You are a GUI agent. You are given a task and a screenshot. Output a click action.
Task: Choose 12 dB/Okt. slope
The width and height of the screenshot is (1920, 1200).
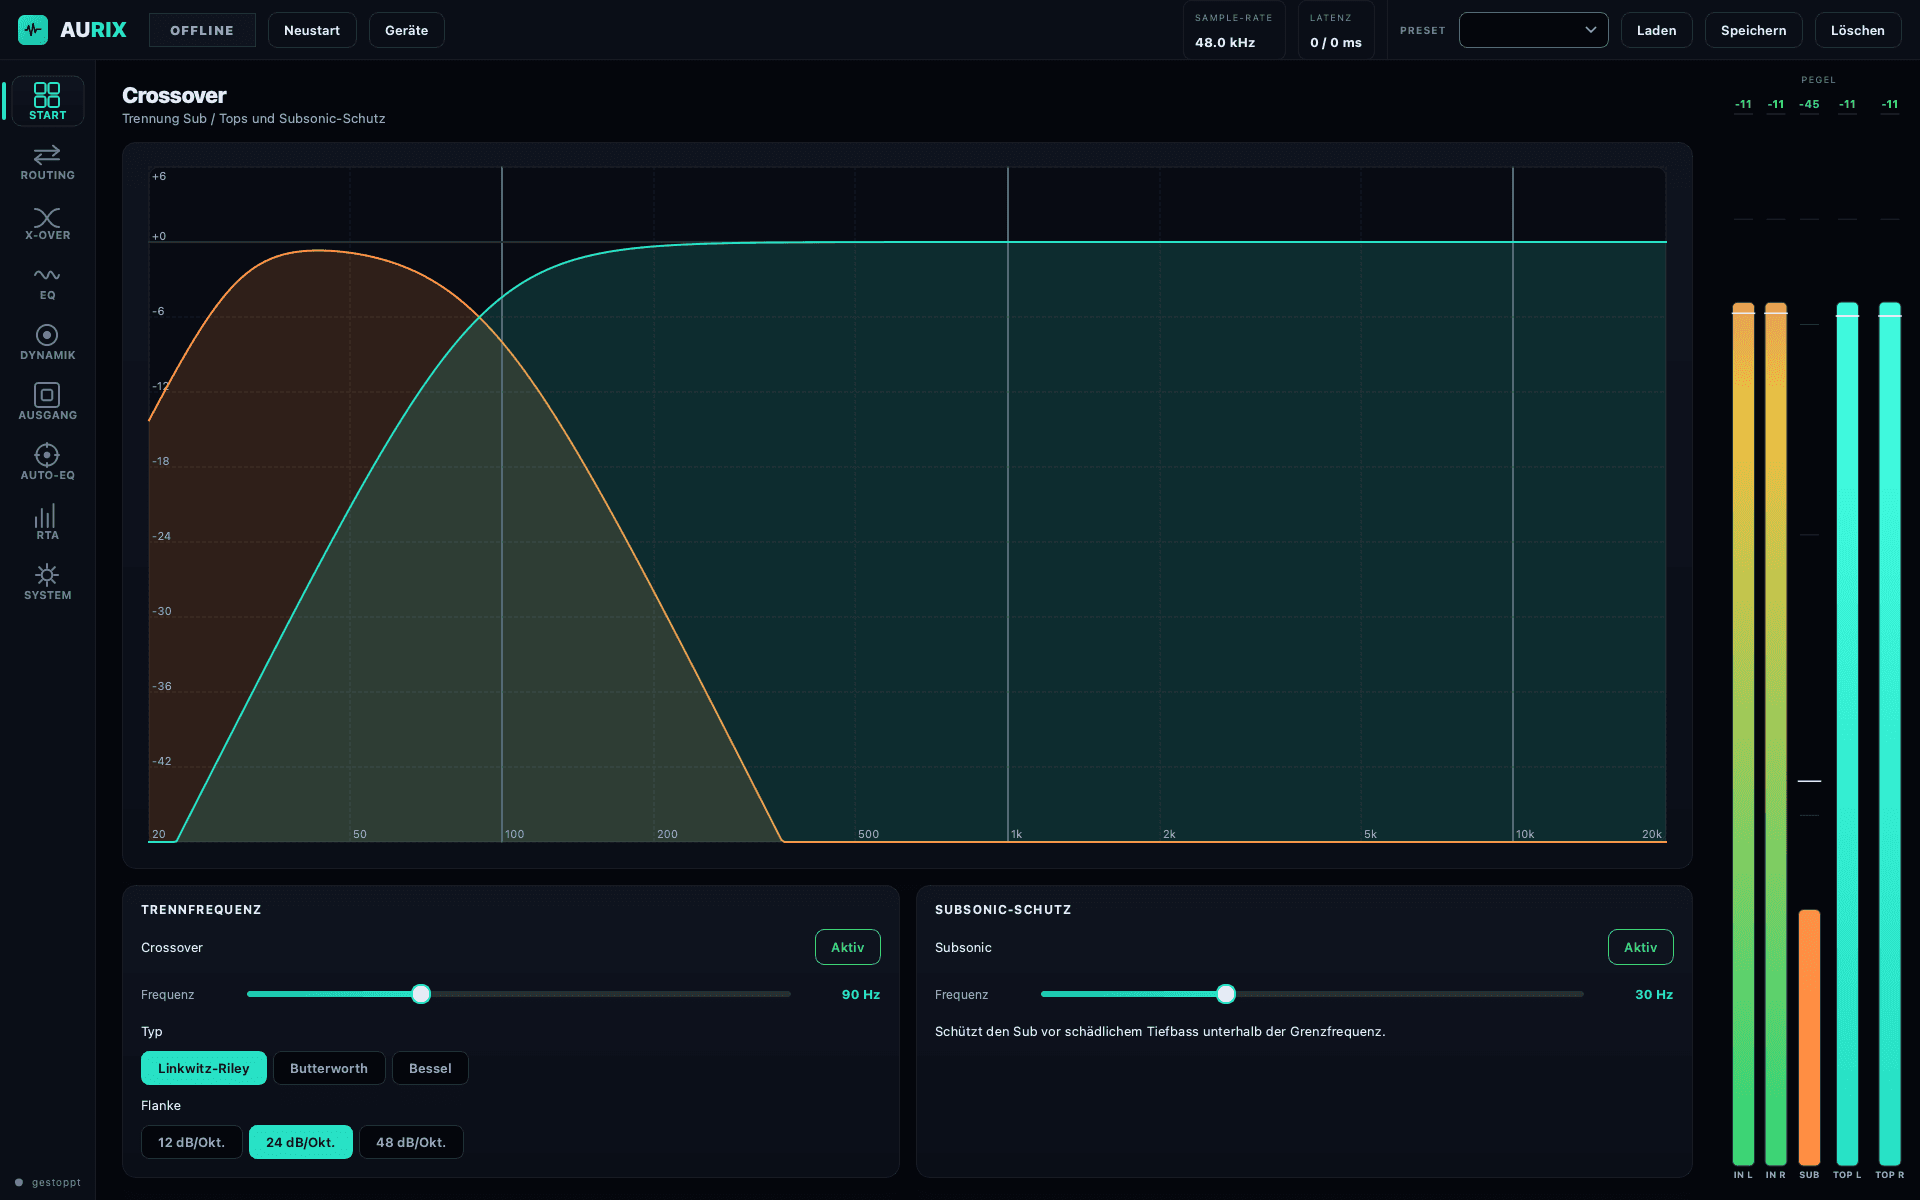192,1142
